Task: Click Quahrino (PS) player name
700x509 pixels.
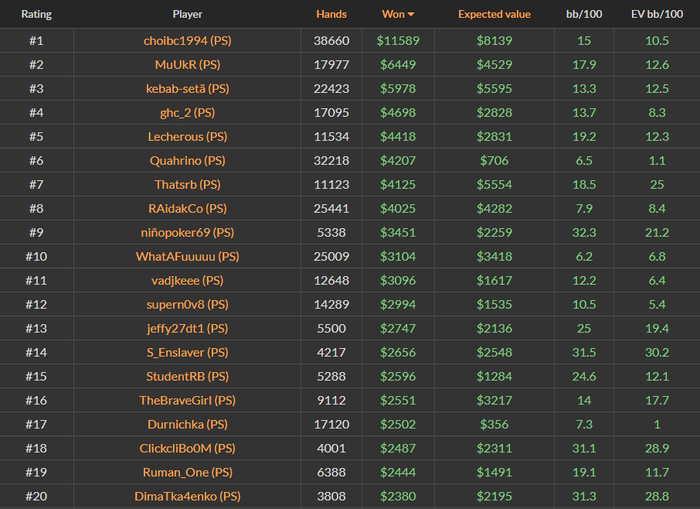Action: click(186, 160)
